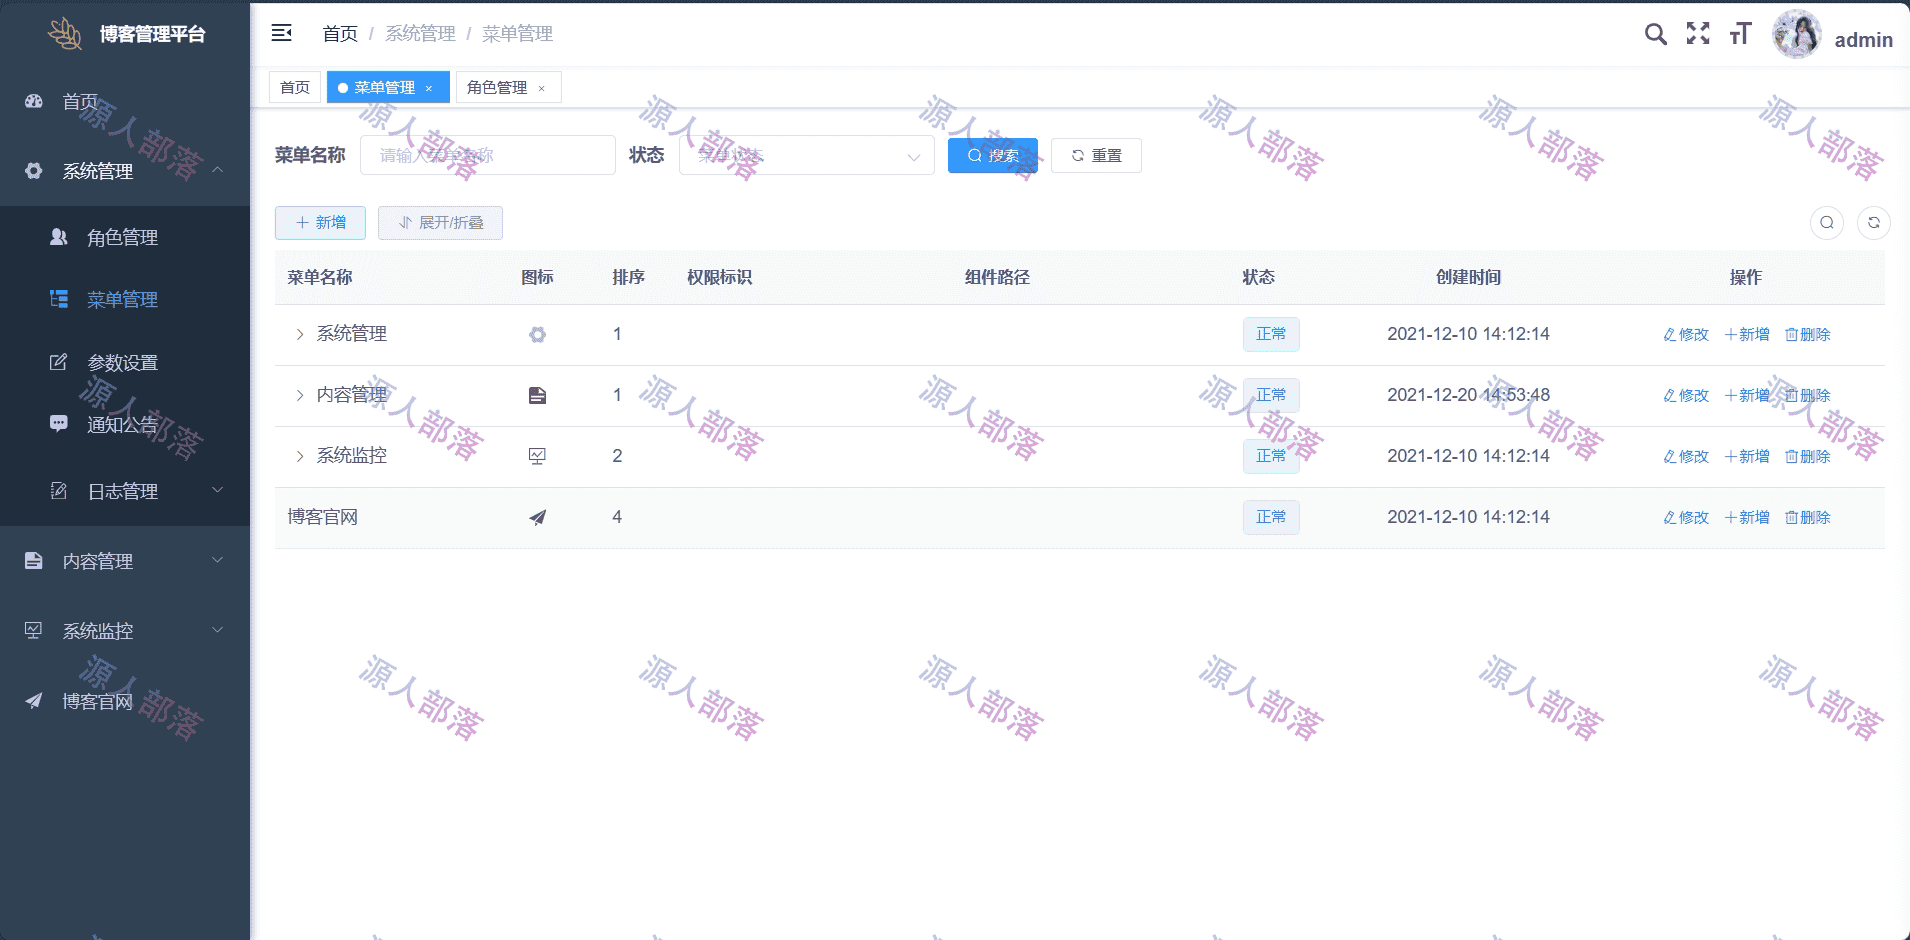Expand the 系统管理 table row

click(299, 334)
